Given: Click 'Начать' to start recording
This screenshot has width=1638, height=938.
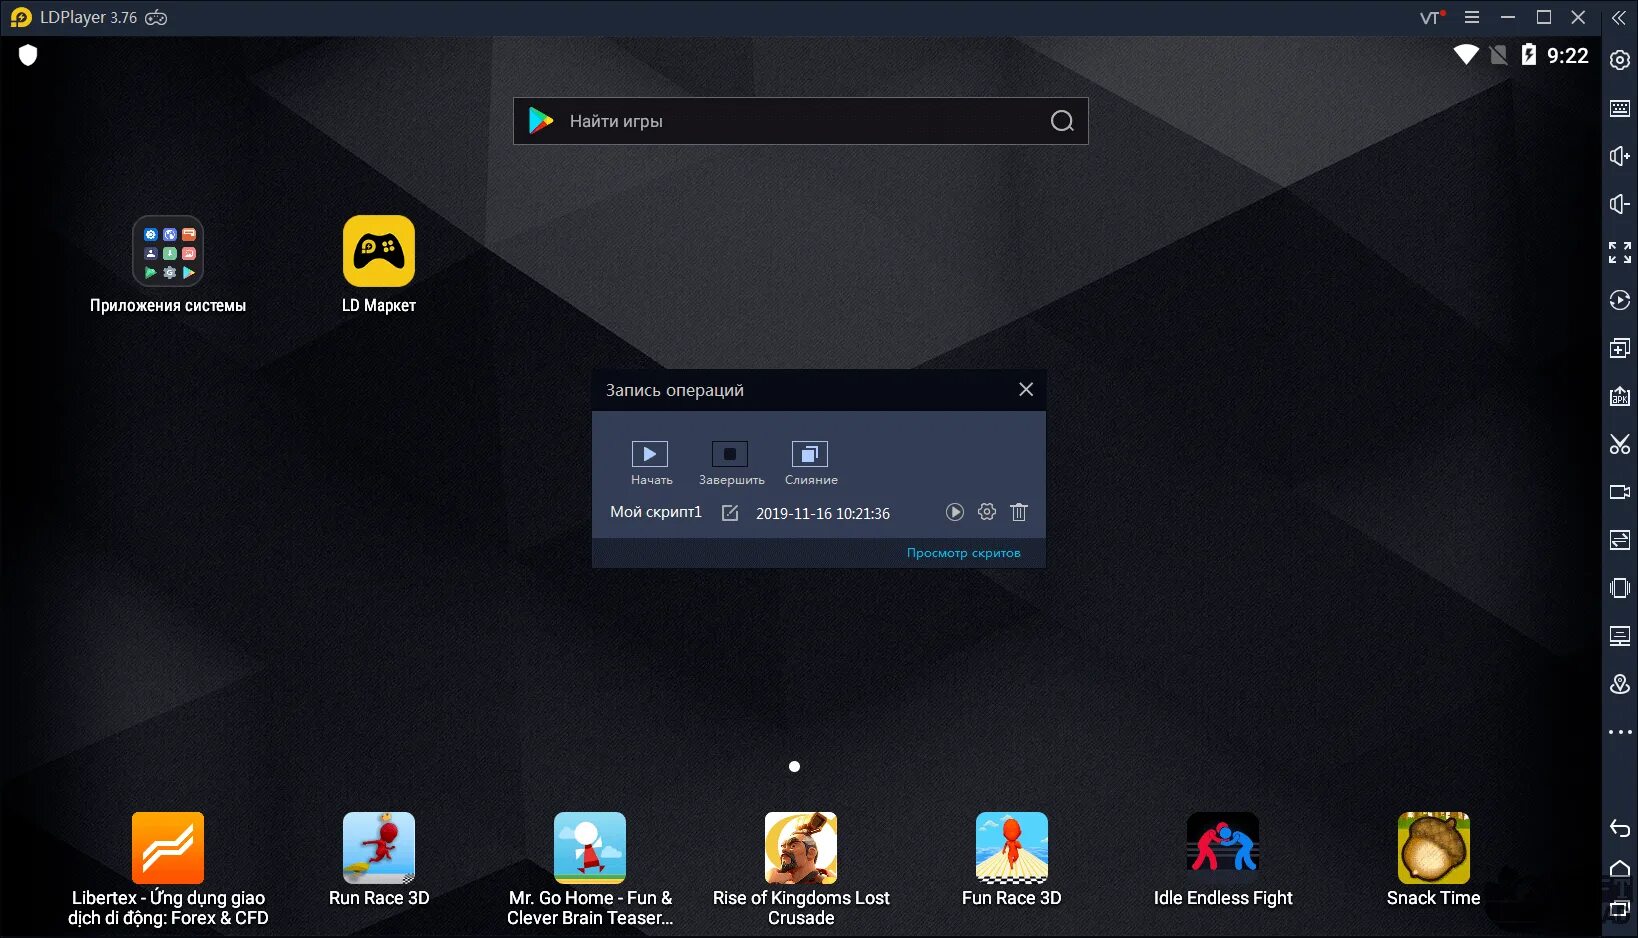Looking at the screenshot, I should point(651,463).
